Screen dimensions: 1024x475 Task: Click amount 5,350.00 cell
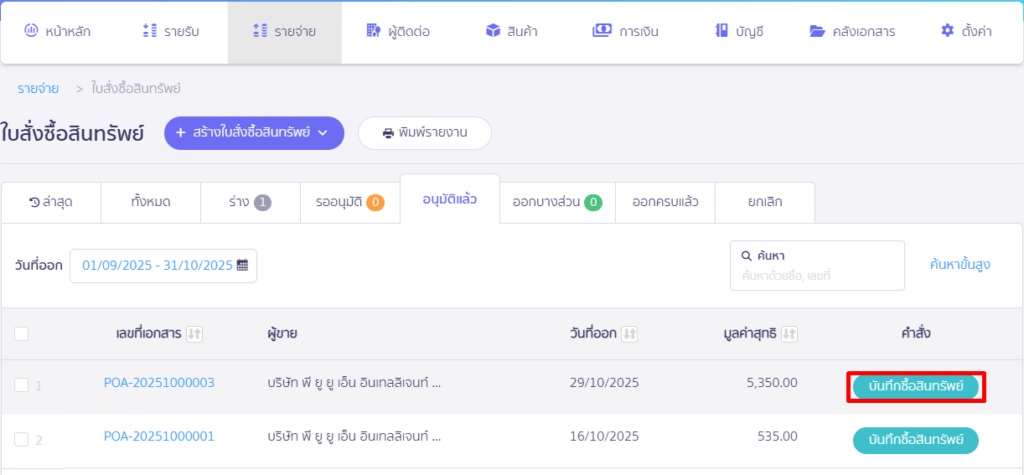771,383
